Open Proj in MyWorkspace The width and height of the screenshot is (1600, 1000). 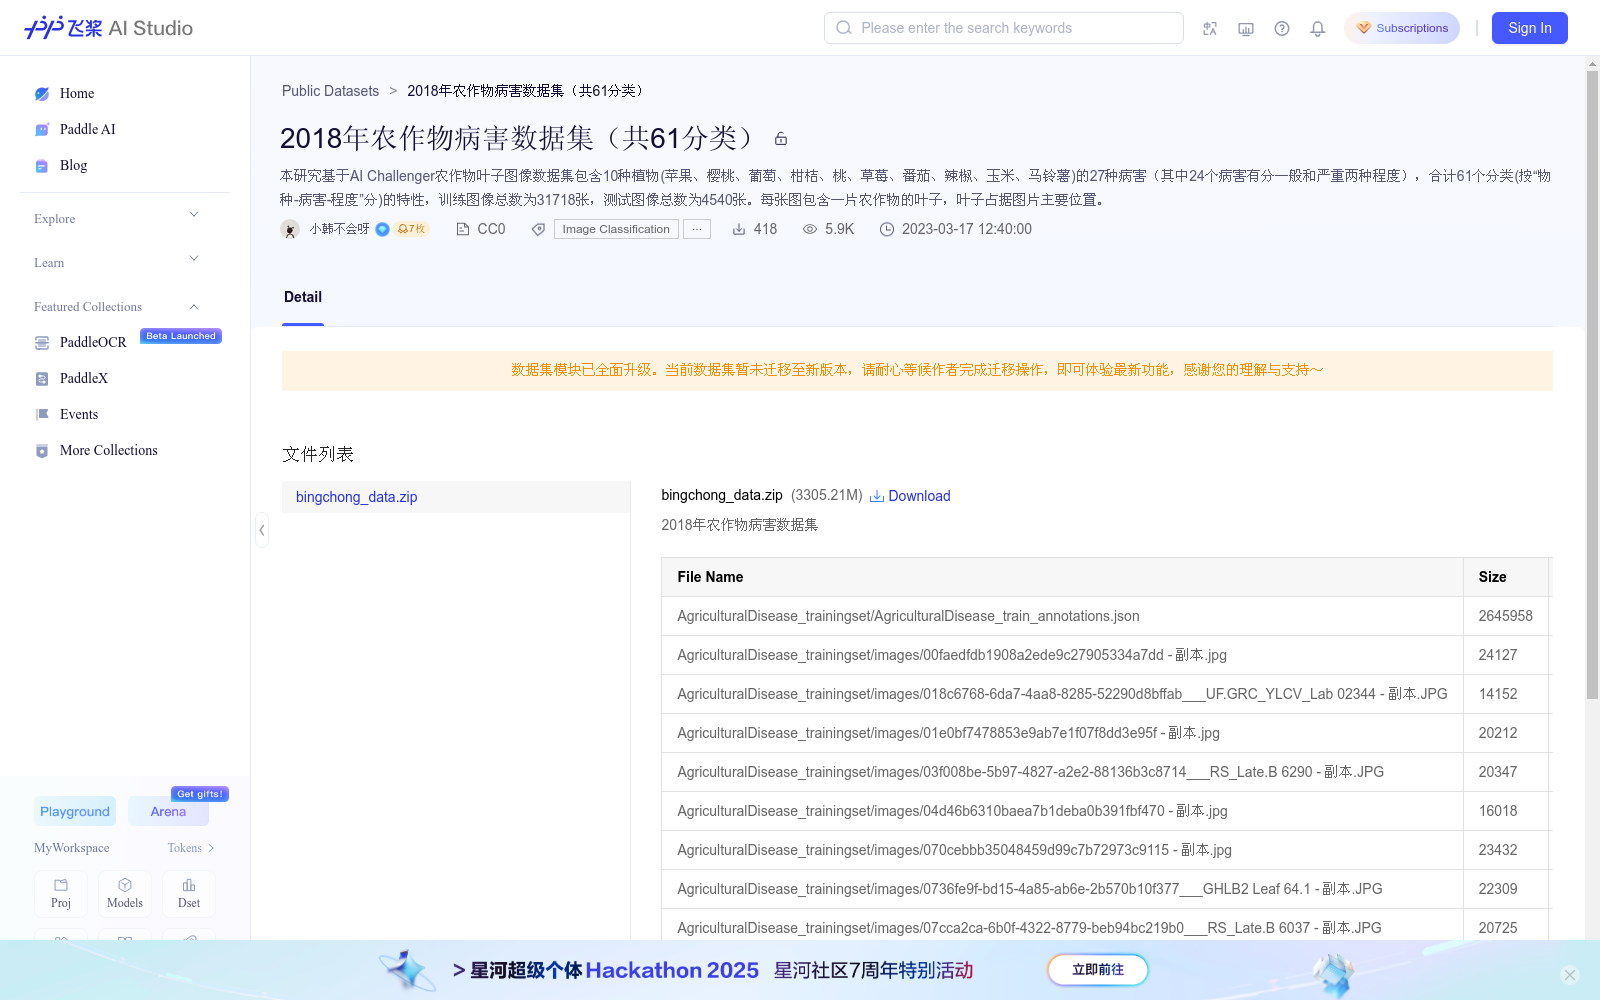[x=61, y=894]
